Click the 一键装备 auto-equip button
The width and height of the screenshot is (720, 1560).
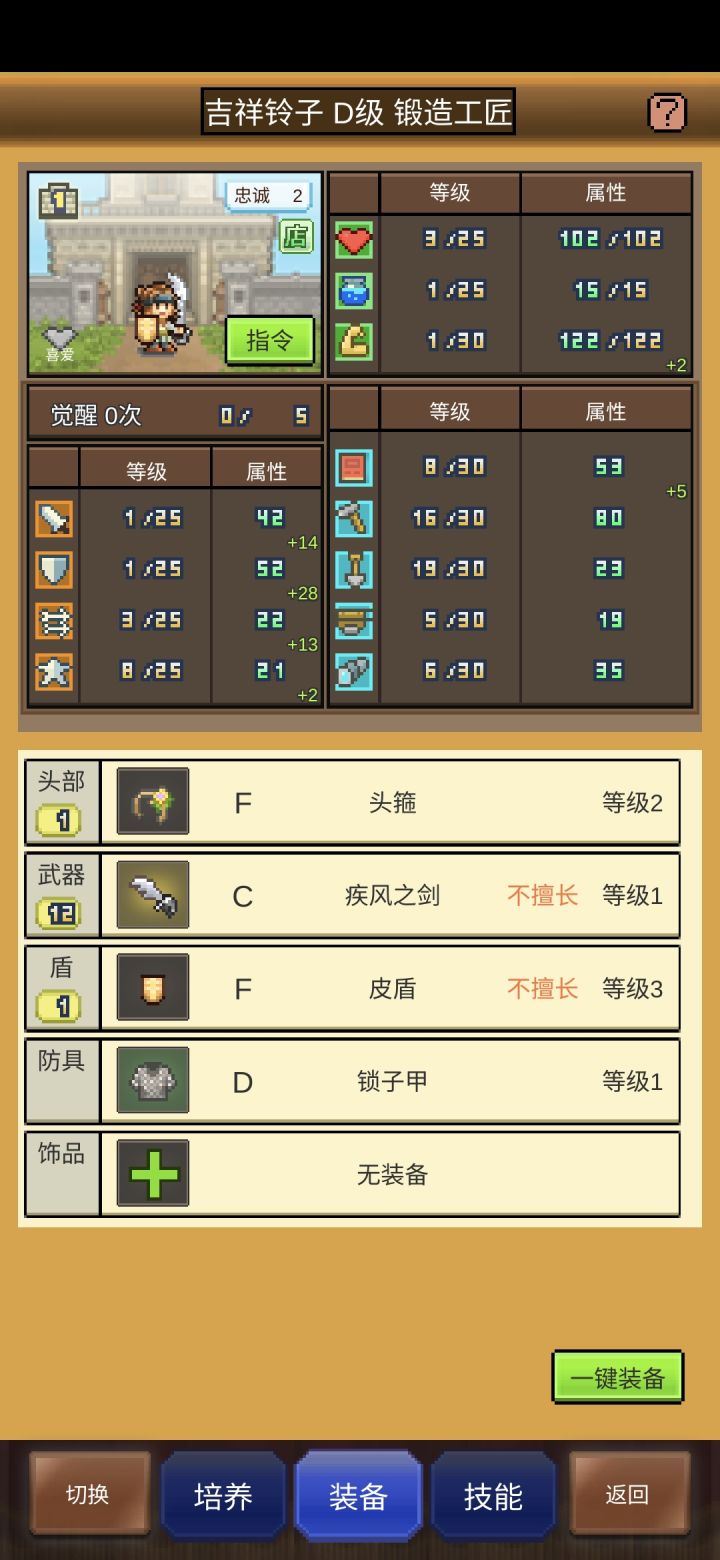pyautogui.click(x=618, y=1378)
